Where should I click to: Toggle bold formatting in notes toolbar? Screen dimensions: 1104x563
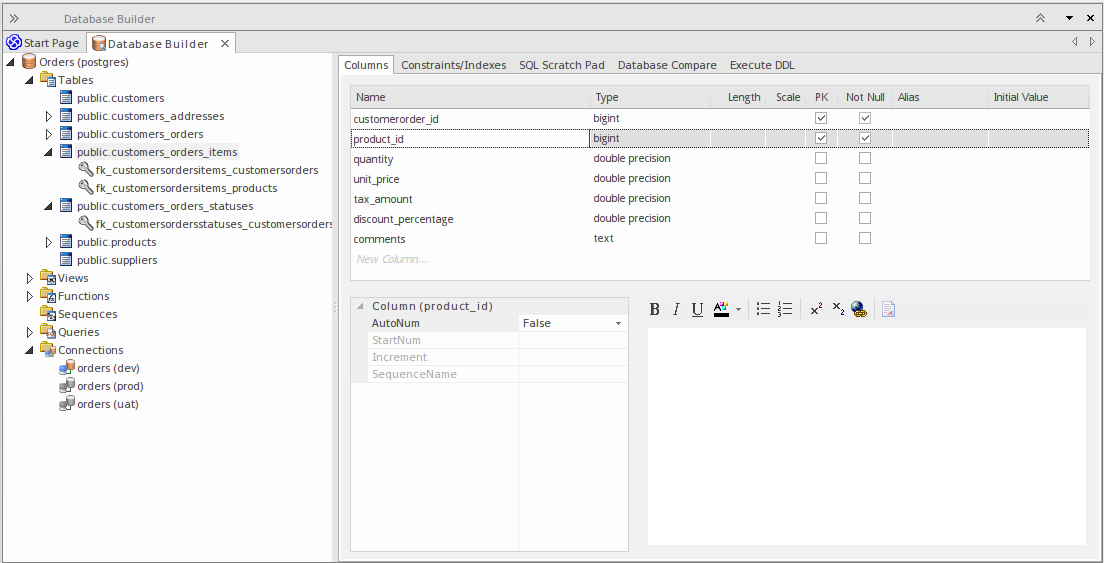point(654,310)
